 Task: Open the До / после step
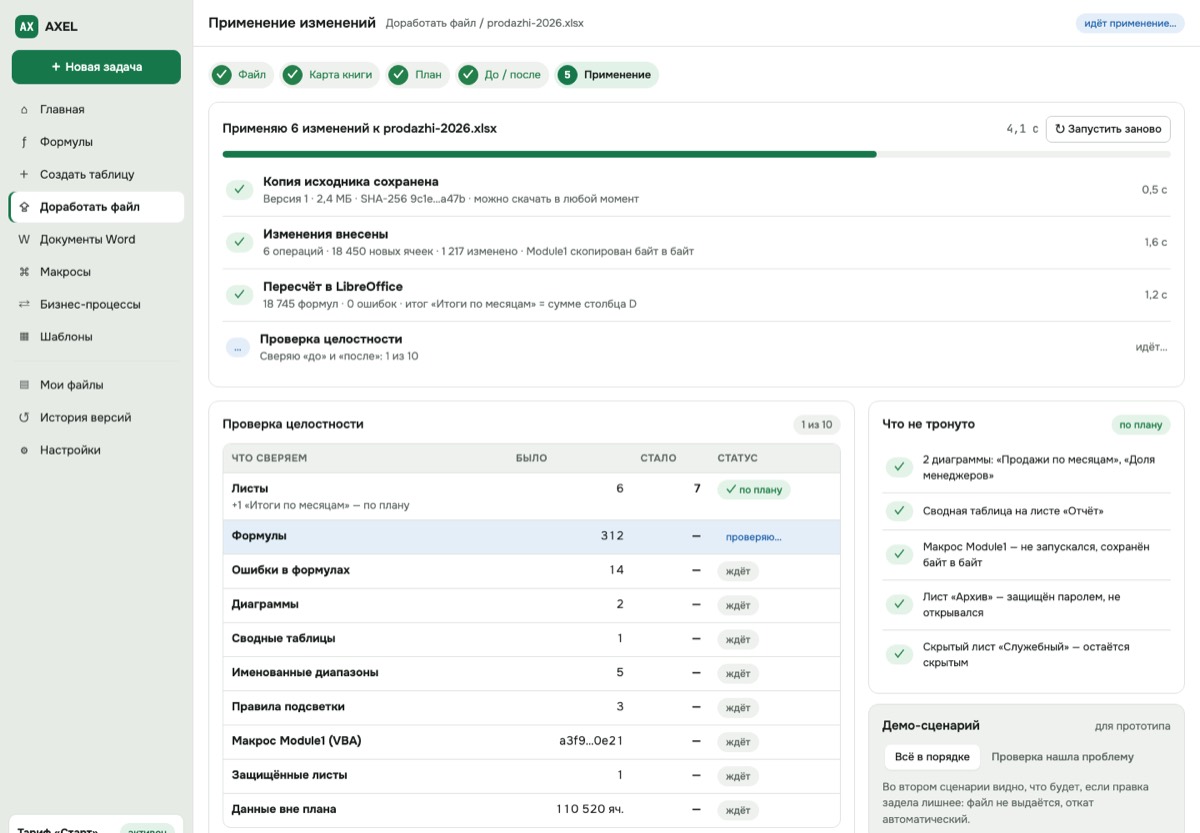point(502,75)
